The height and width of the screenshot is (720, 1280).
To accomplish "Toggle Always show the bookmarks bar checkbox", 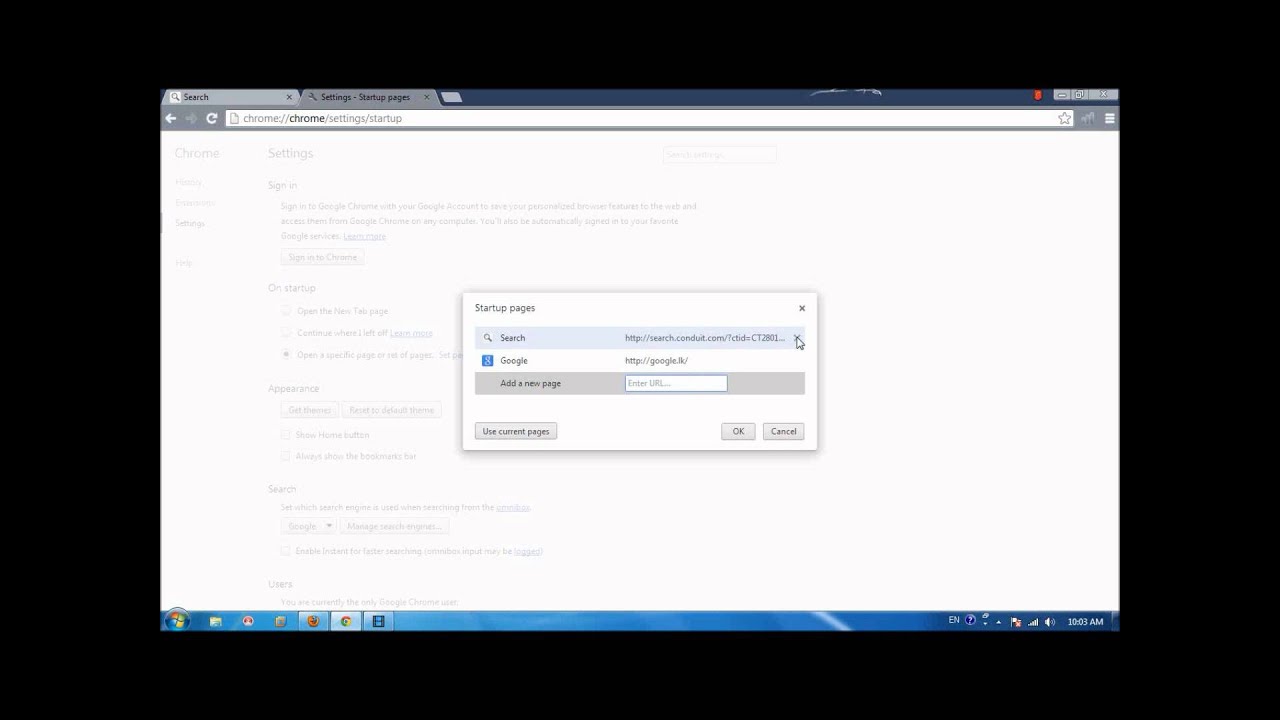I will point(286,456).
